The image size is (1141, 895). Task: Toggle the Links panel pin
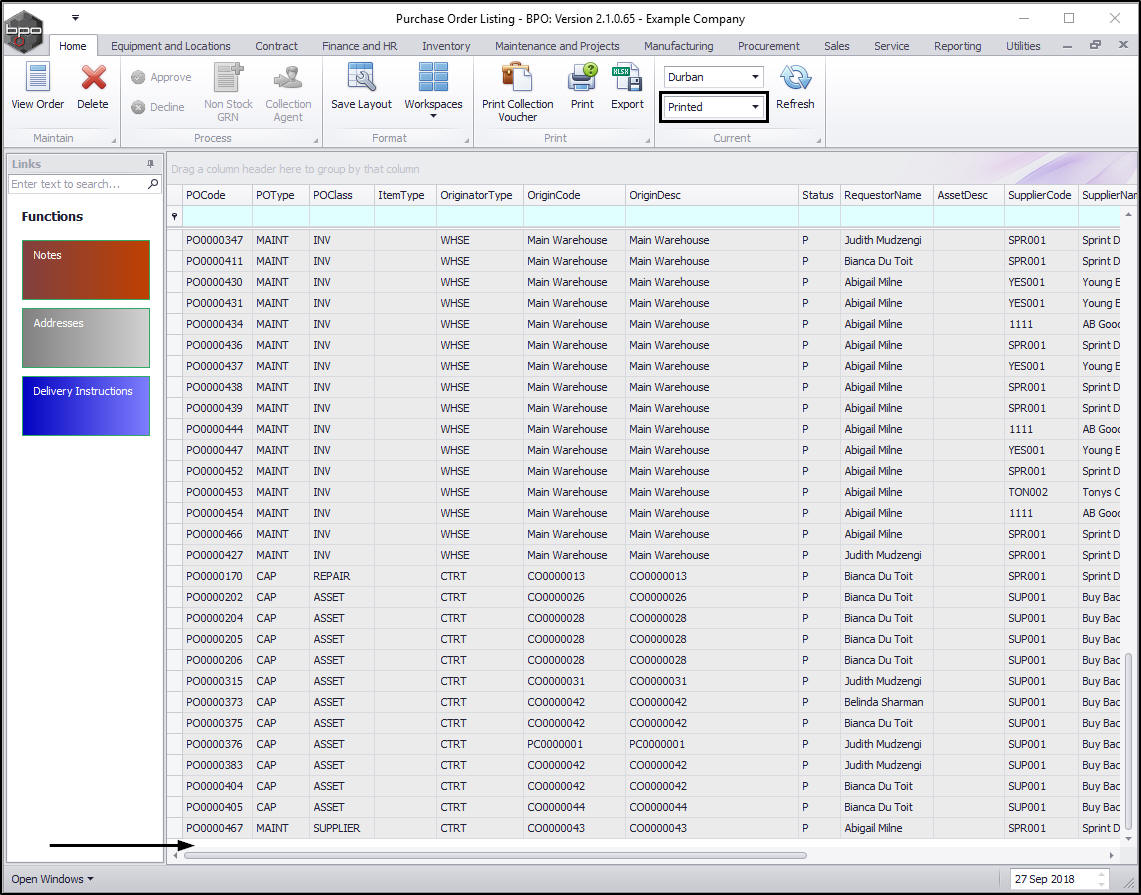[x=151, y=164]
